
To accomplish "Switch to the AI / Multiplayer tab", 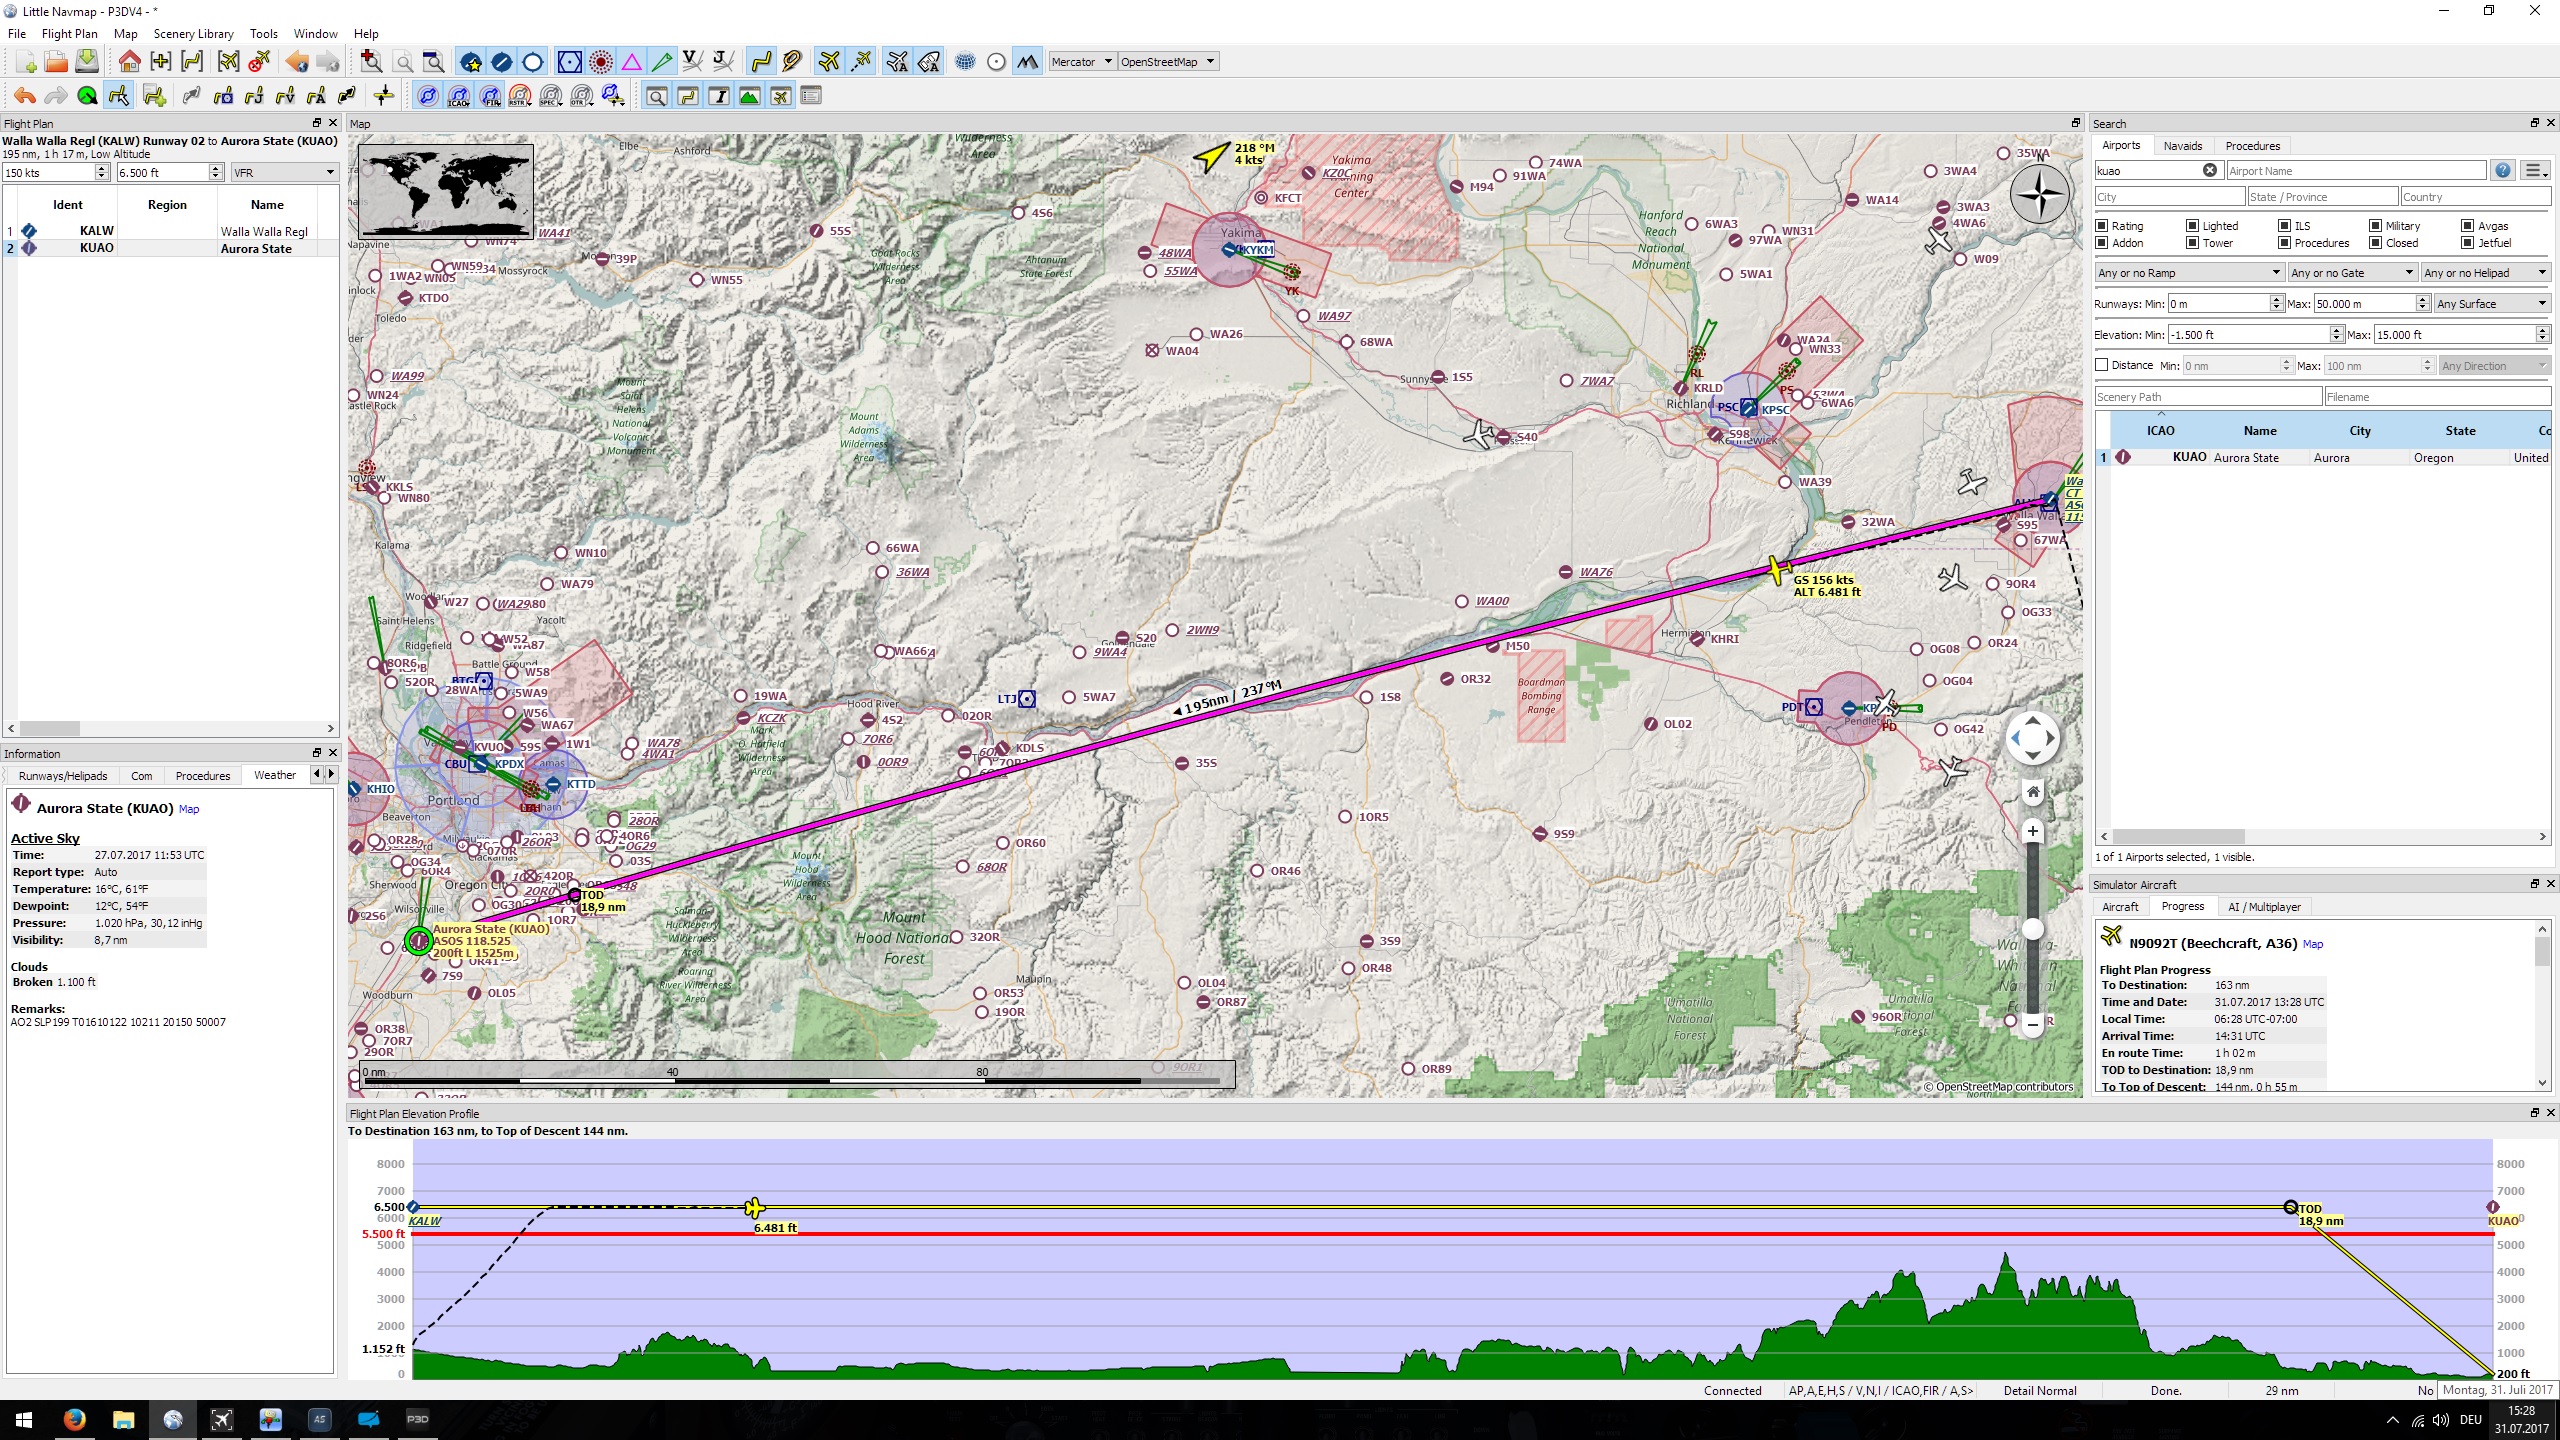I will point(2264,907).
